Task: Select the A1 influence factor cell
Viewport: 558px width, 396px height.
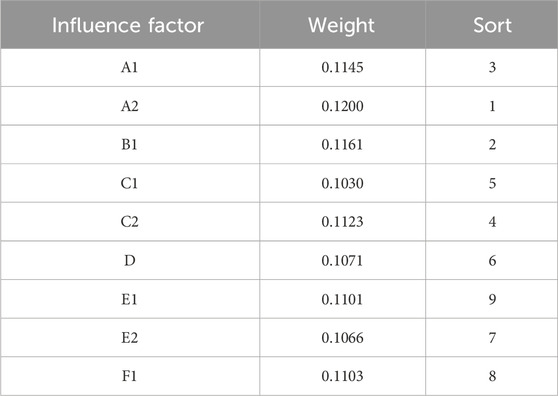Action: tap(130, 67)
